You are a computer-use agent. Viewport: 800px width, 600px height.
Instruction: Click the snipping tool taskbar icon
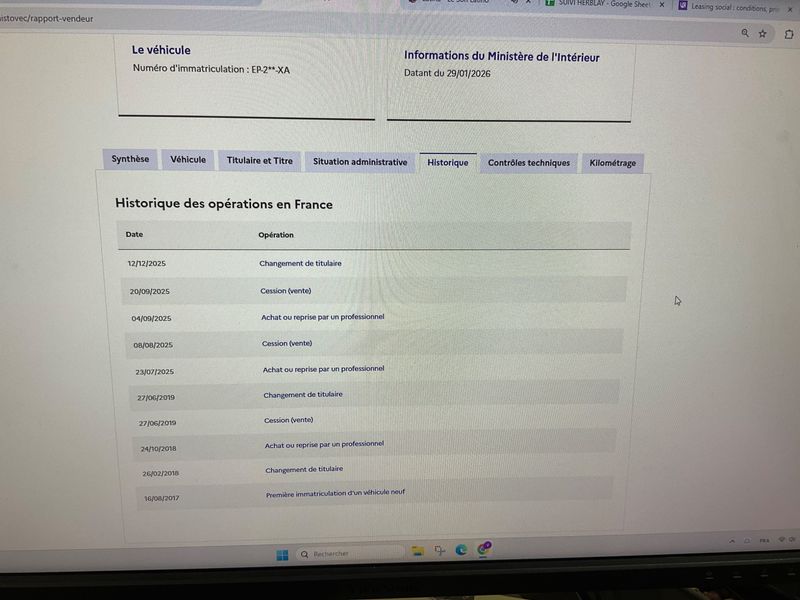pos(439,551)
